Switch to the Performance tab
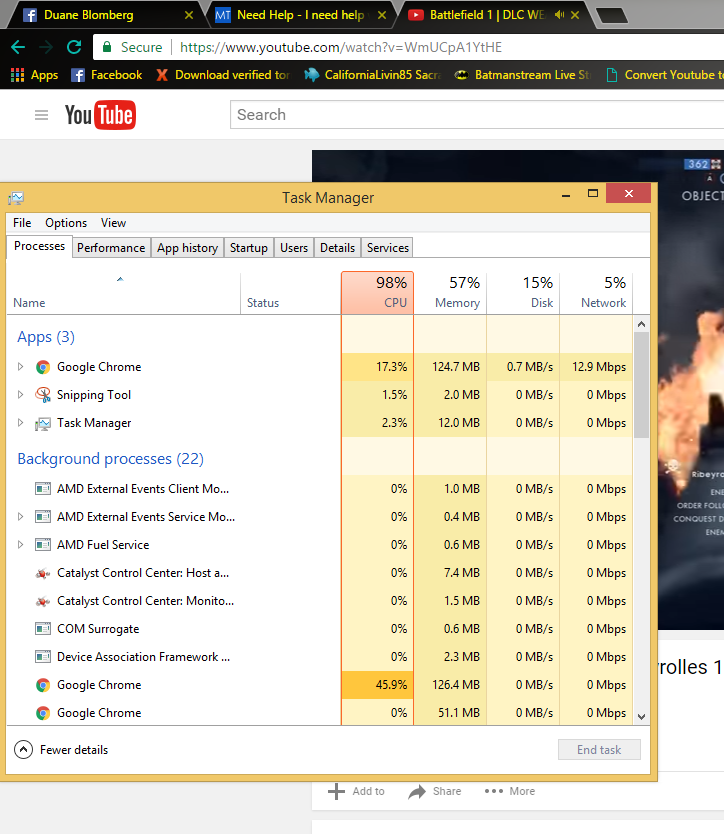The width and height of the screenshot is (724, 834). 111,248
